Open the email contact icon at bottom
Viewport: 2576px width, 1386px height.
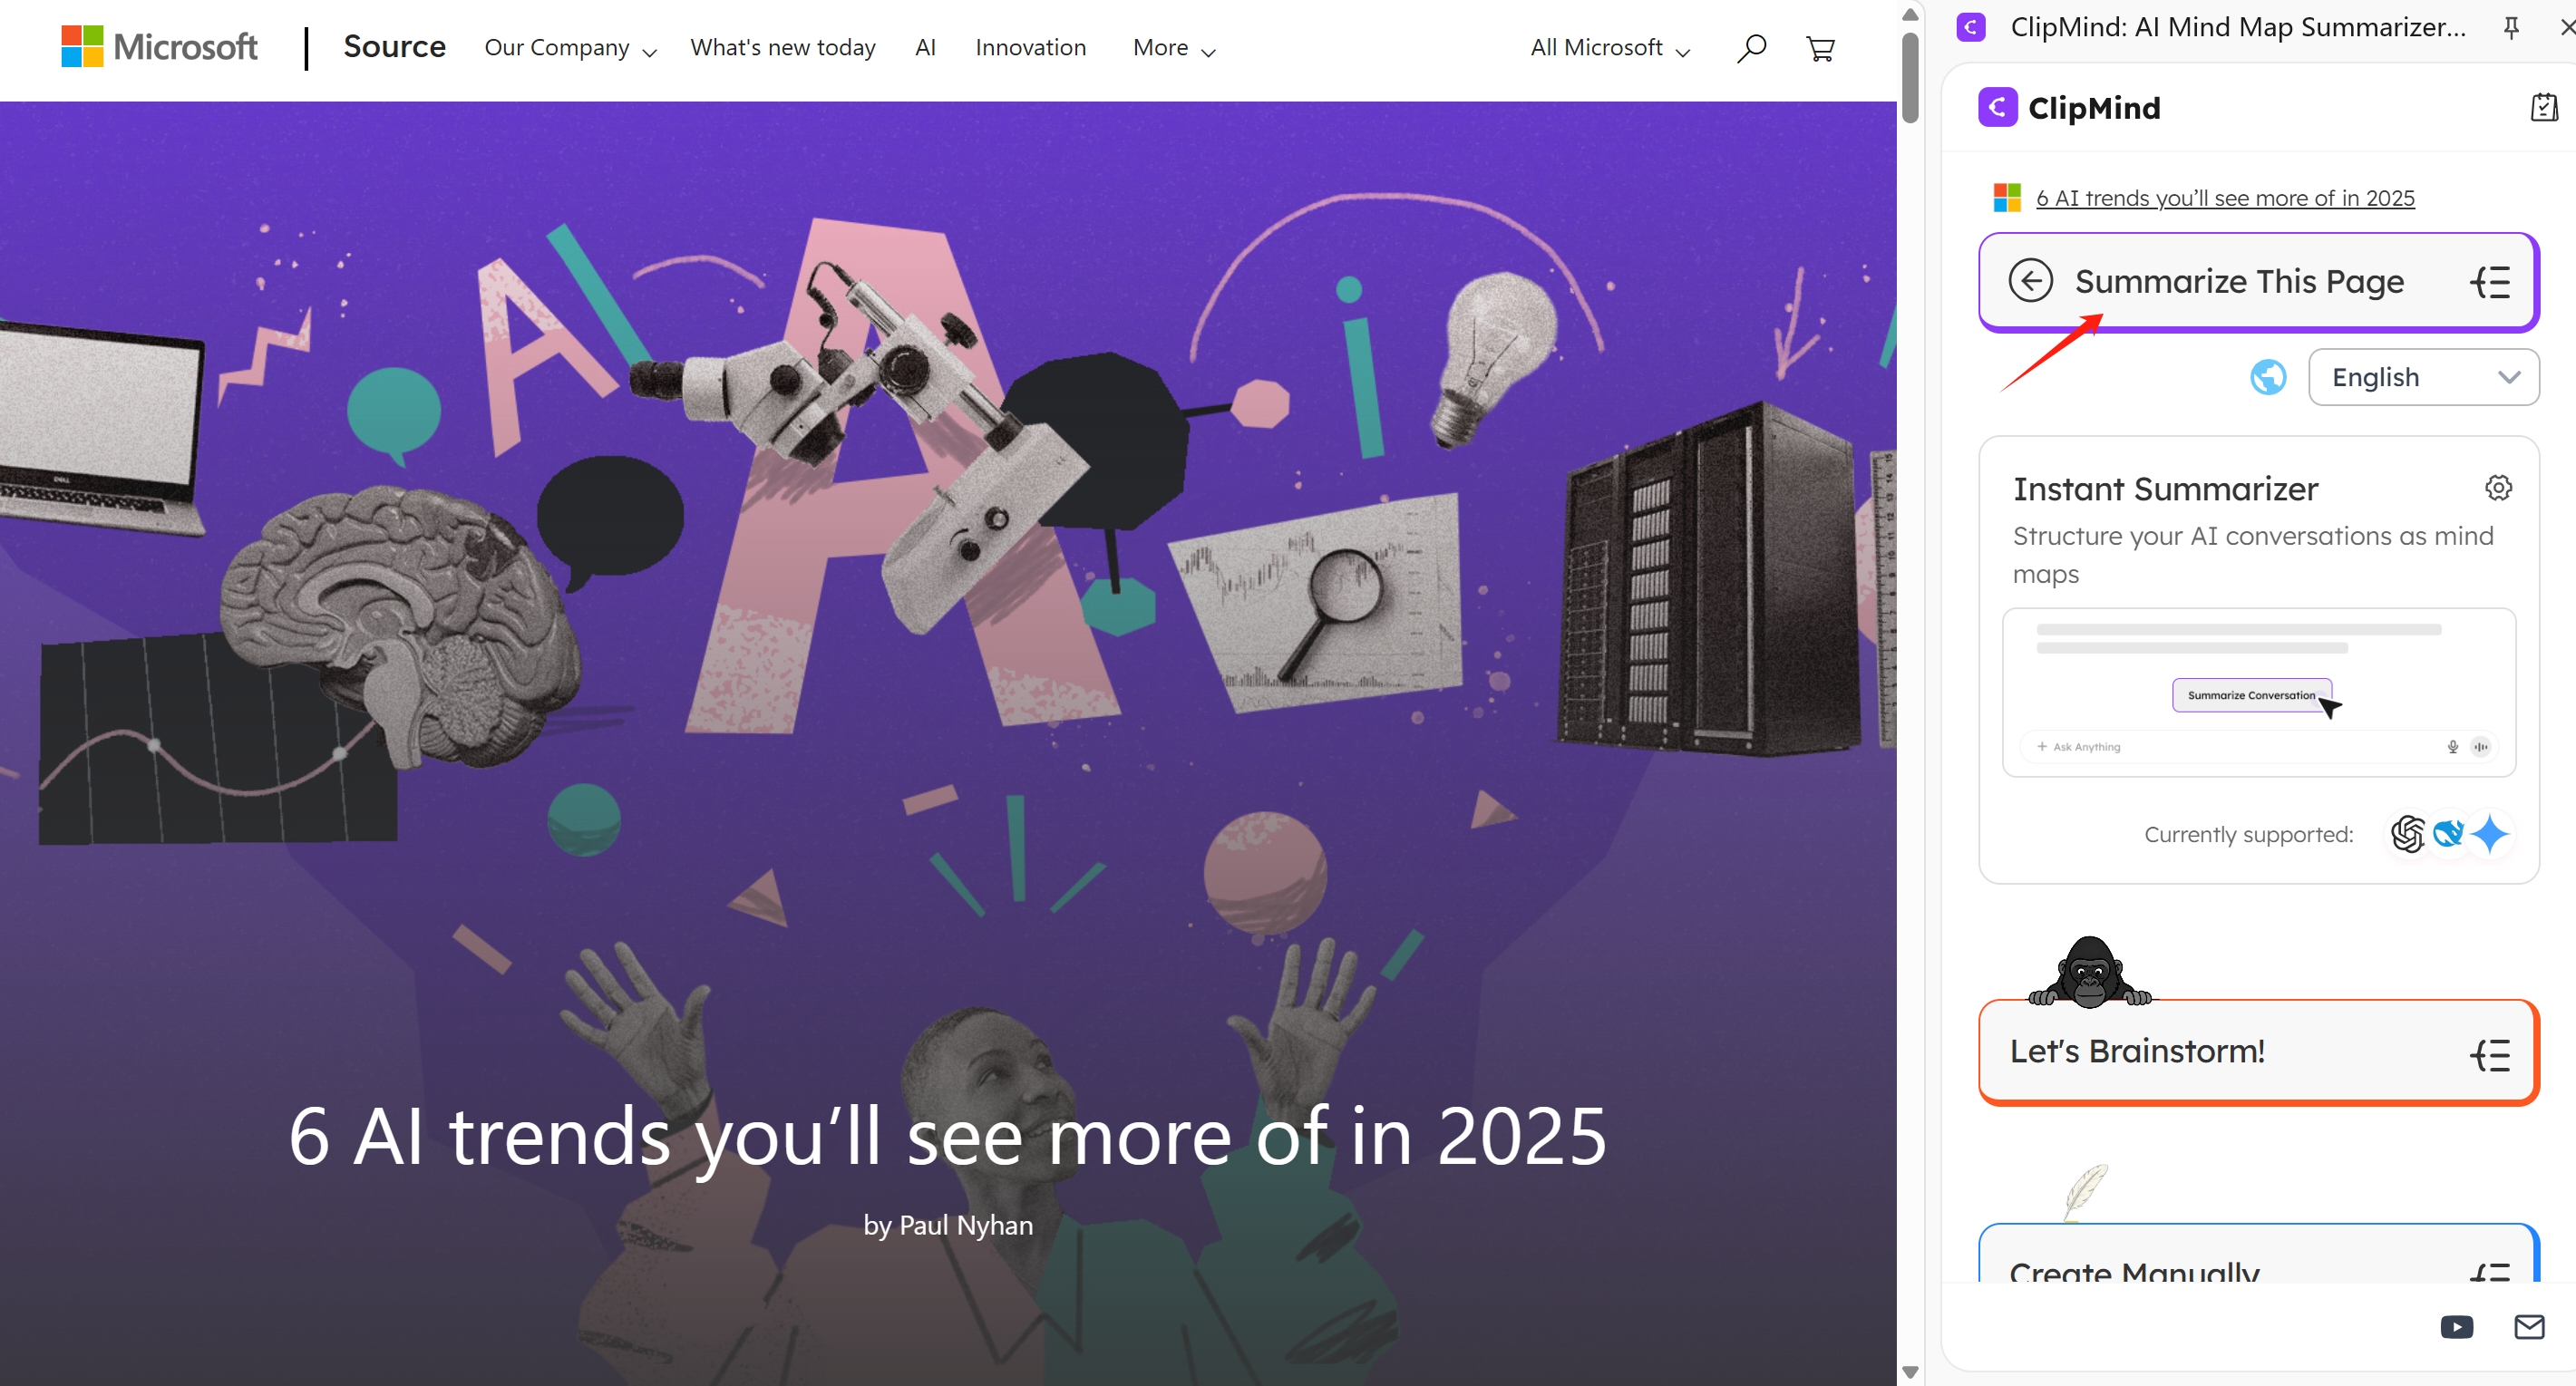tap(2530, 1327)
